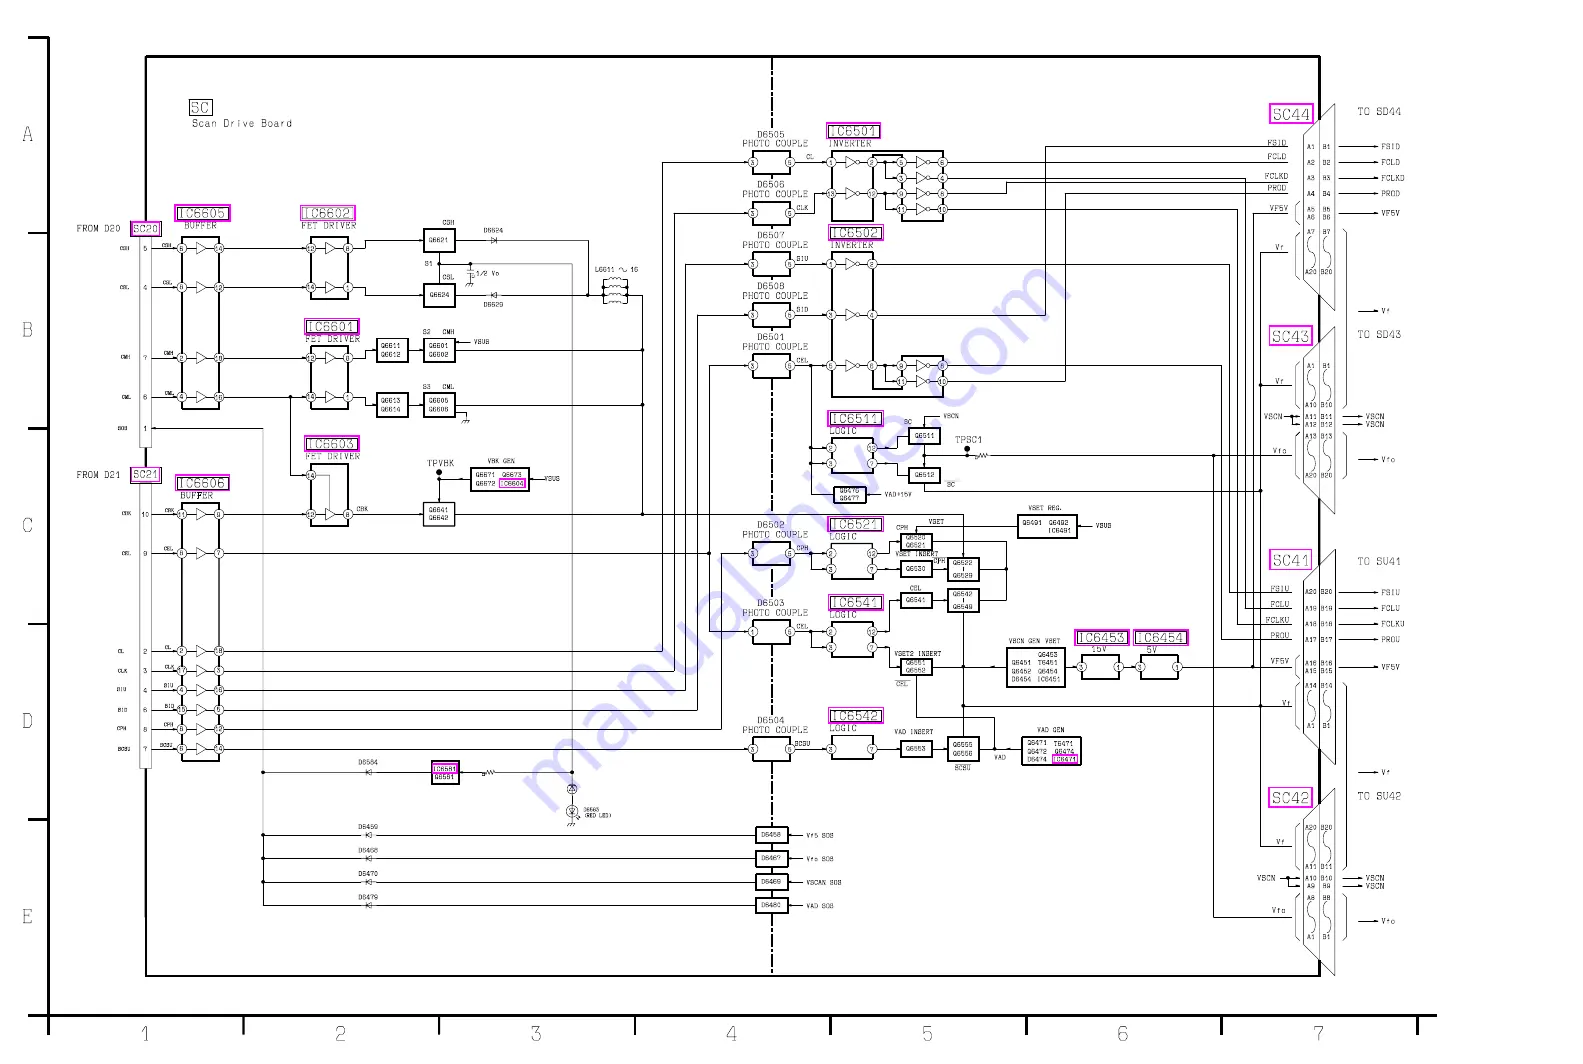Click the D6663 red LED symbol
Image resolution: width=1583 pixels, height=1064 pixels.
[572, 812]
